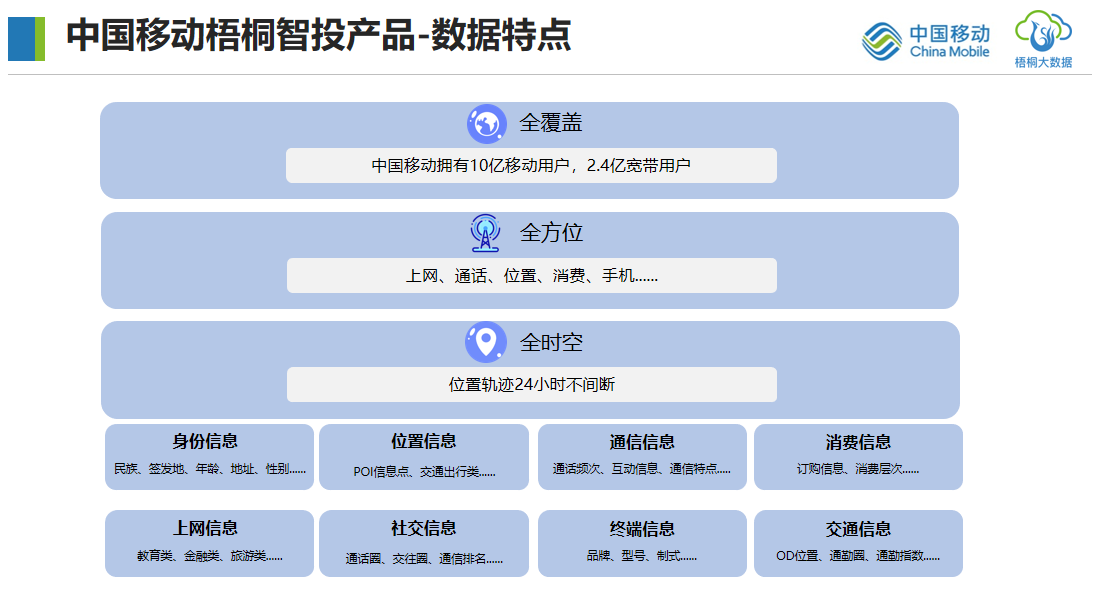The image size is (1097, 592).
Task: Click the 梧桐大数据 cloud logo
Action: click(1043, 38)
